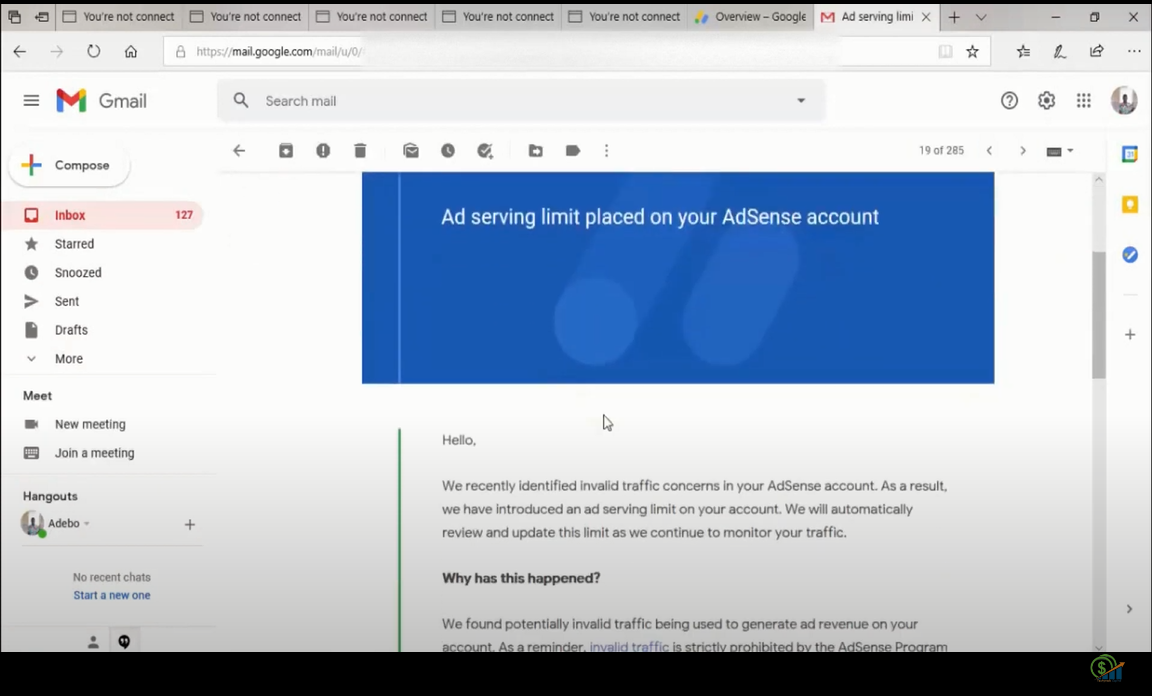Click the email vertical scrollbar
The image size is (1152, 696).
click(x=1098, y=316)
